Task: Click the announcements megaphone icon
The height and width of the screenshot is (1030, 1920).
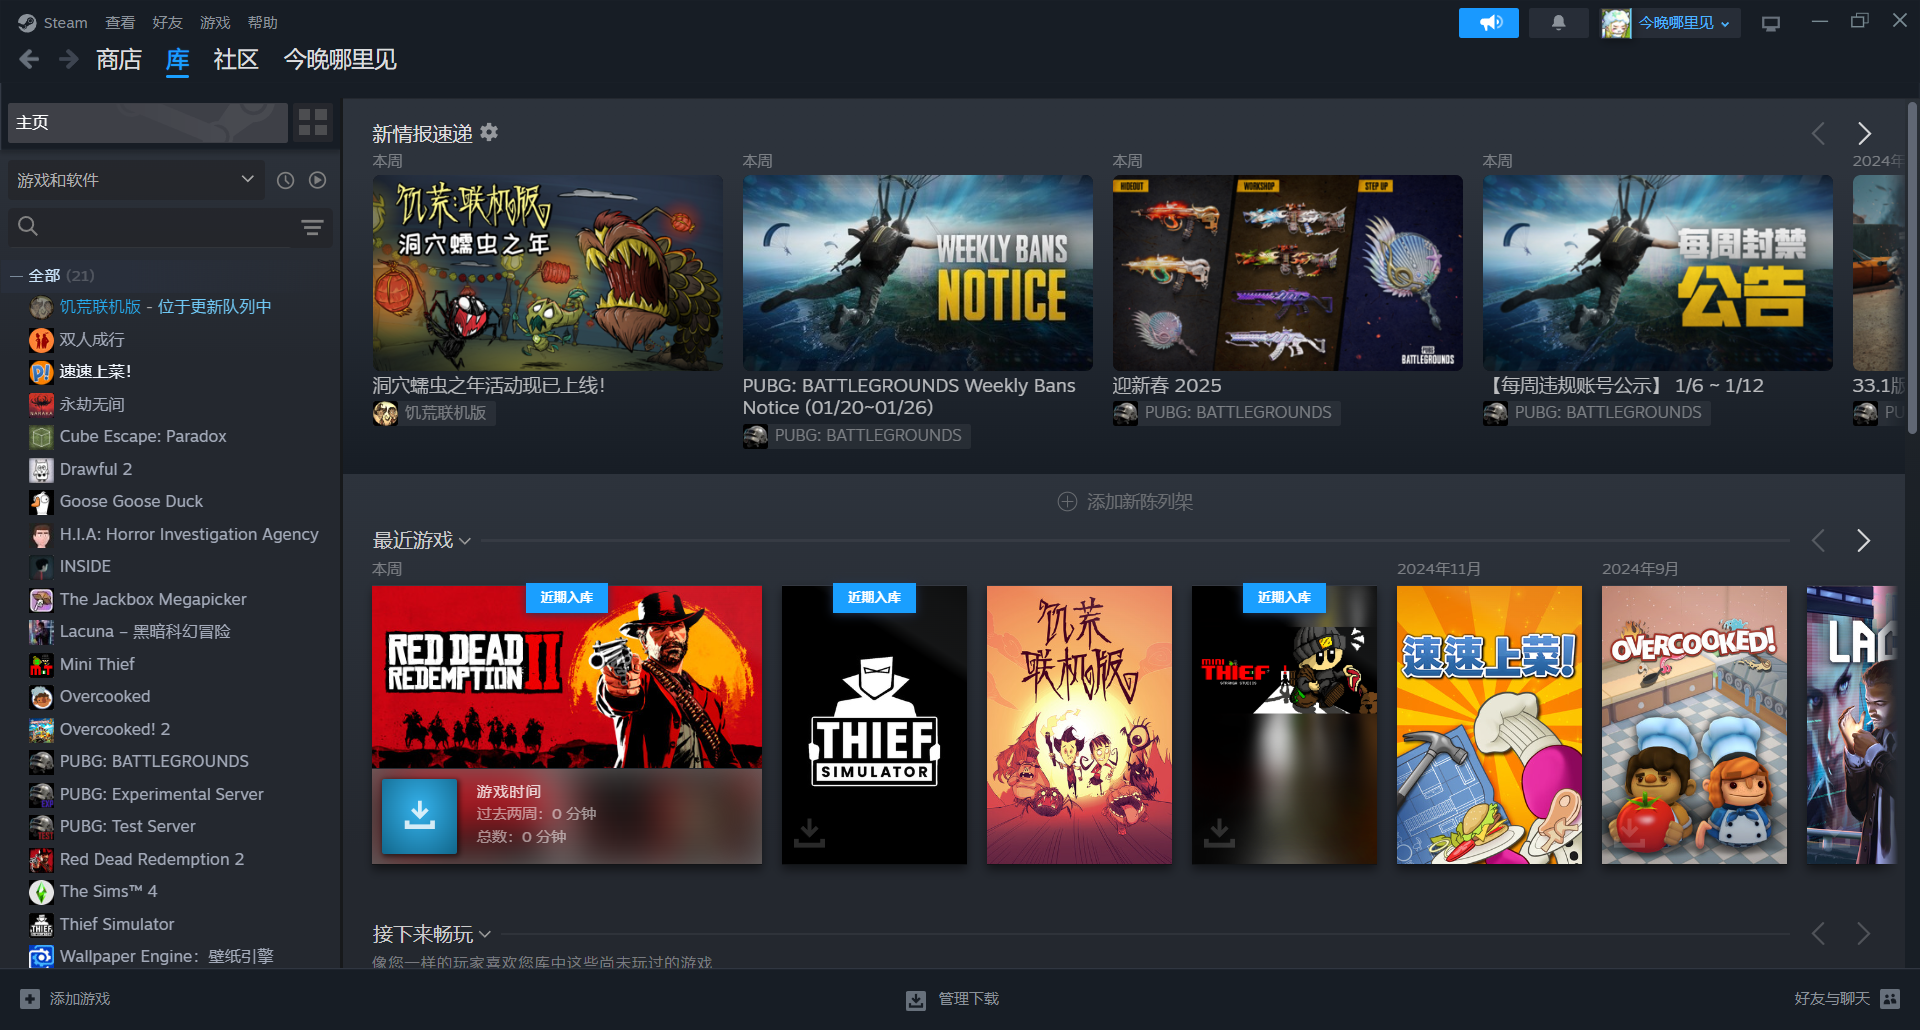Action: point(1488,23)
